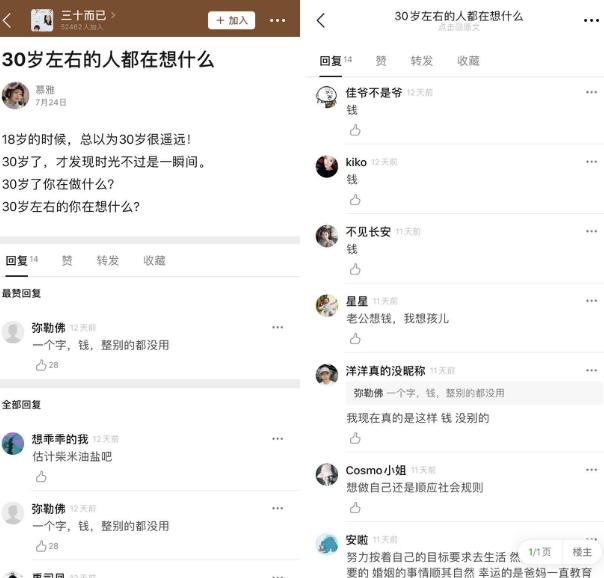Switch to 收藏 tab in left panel
The width and height of the screenshot is (604, 578).
pyautogui.click(x=154, y=261)
